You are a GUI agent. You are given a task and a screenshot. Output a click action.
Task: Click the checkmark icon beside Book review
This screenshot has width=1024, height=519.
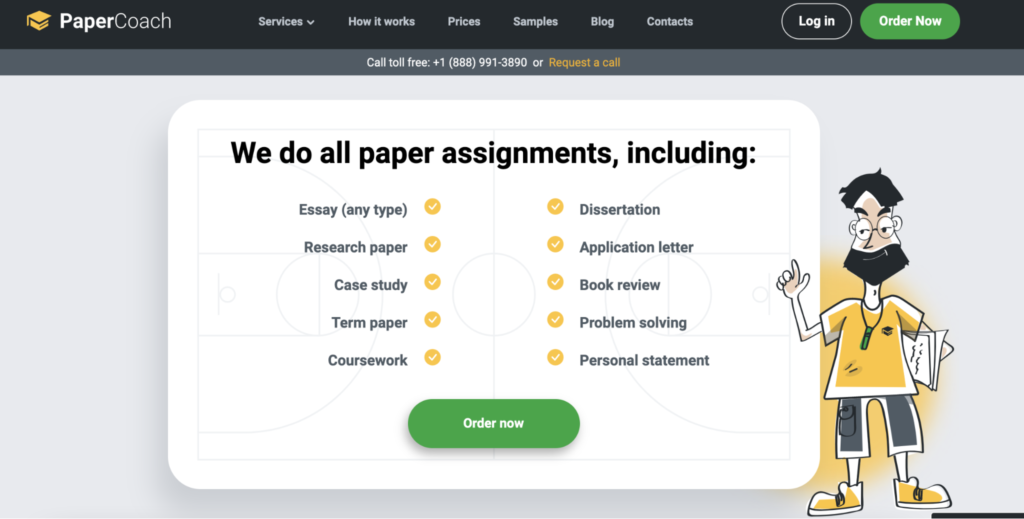point(555,282)
